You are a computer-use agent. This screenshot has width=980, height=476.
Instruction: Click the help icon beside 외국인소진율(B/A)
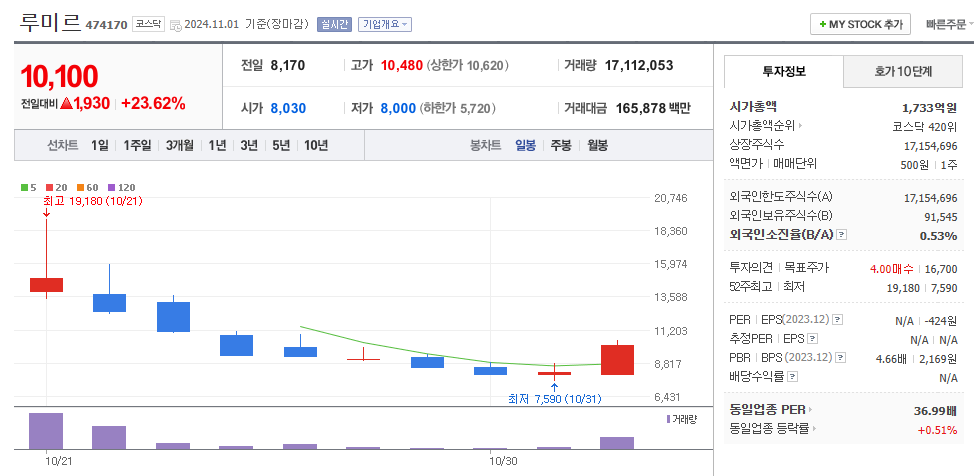click(x=842, y=235)
